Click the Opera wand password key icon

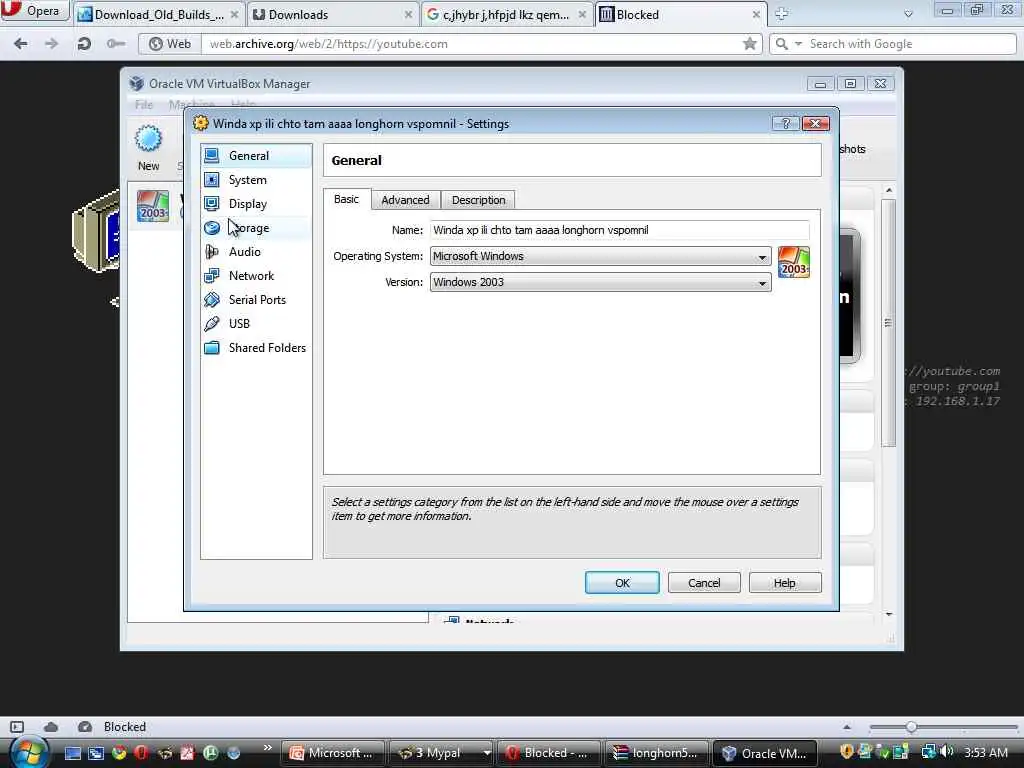[x=116, y=44]
